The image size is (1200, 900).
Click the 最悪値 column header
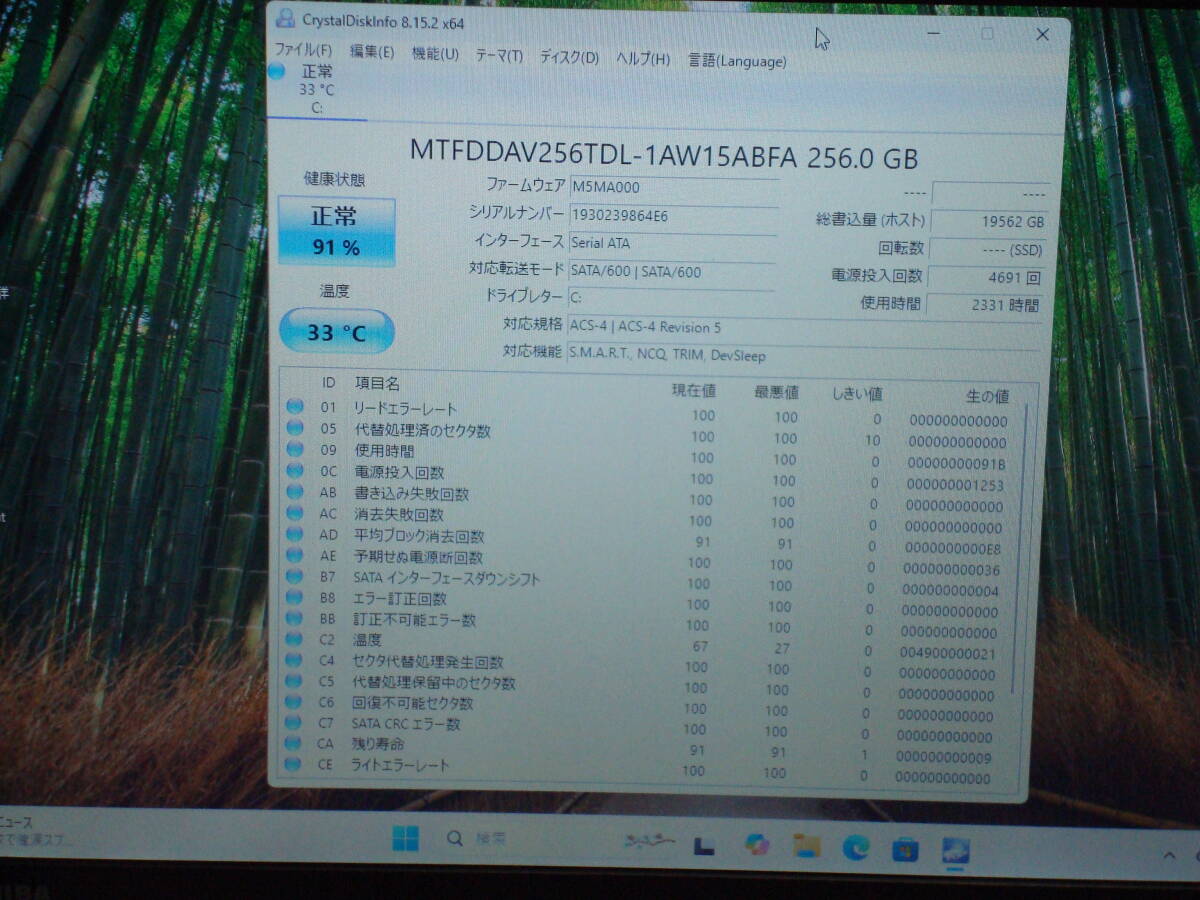[x=776, y=391]
